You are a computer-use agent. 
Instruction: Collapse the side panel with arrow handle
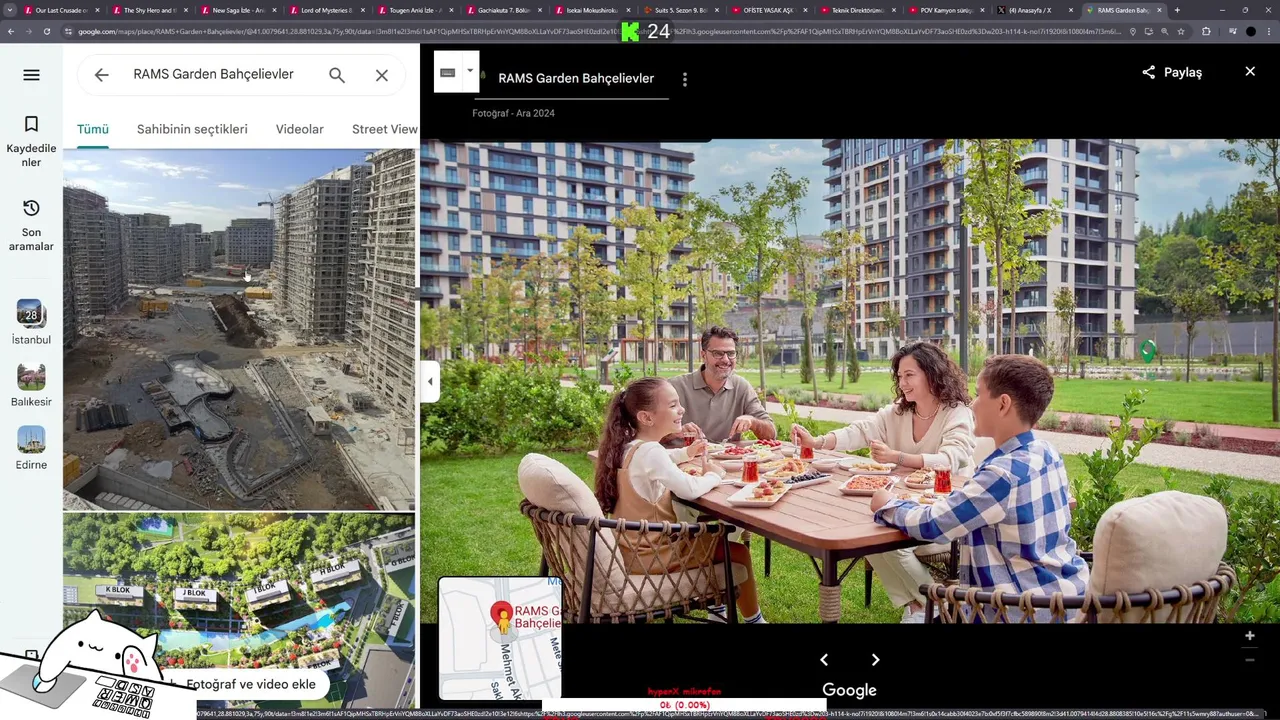point(430,381)
